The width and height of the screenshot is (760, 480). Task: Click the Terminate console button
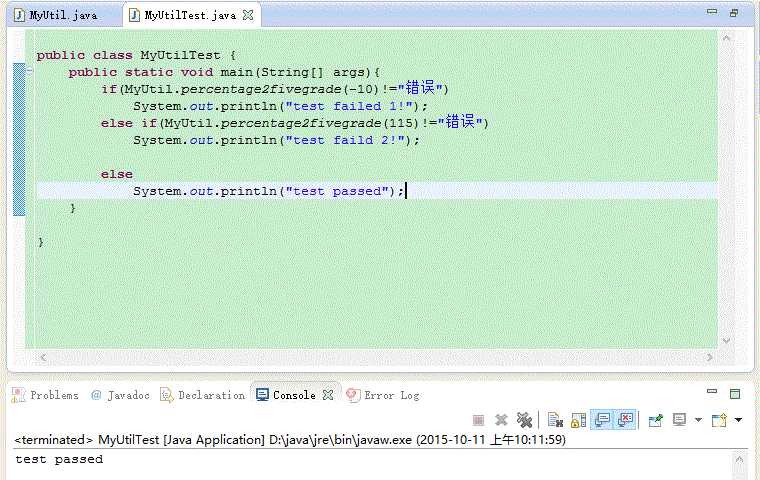pyautogui.click(x=478, y=420)
